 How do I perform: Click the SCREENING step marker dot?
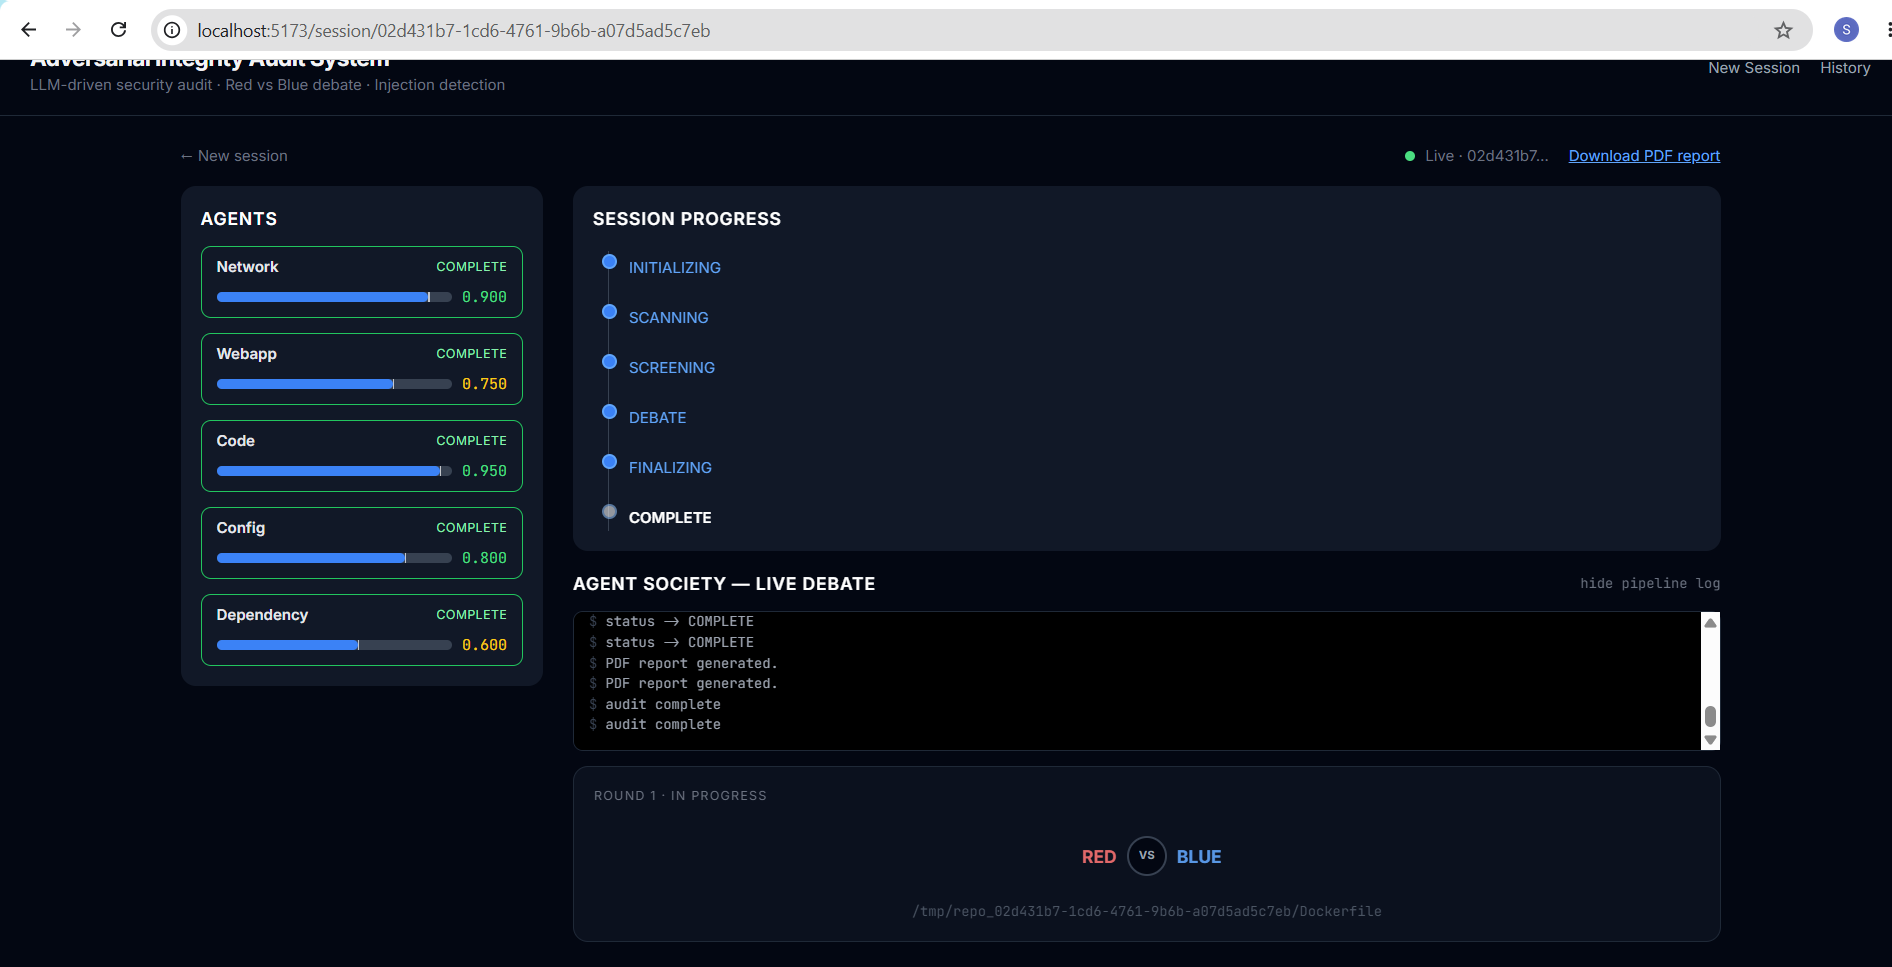tap(609, 362)
